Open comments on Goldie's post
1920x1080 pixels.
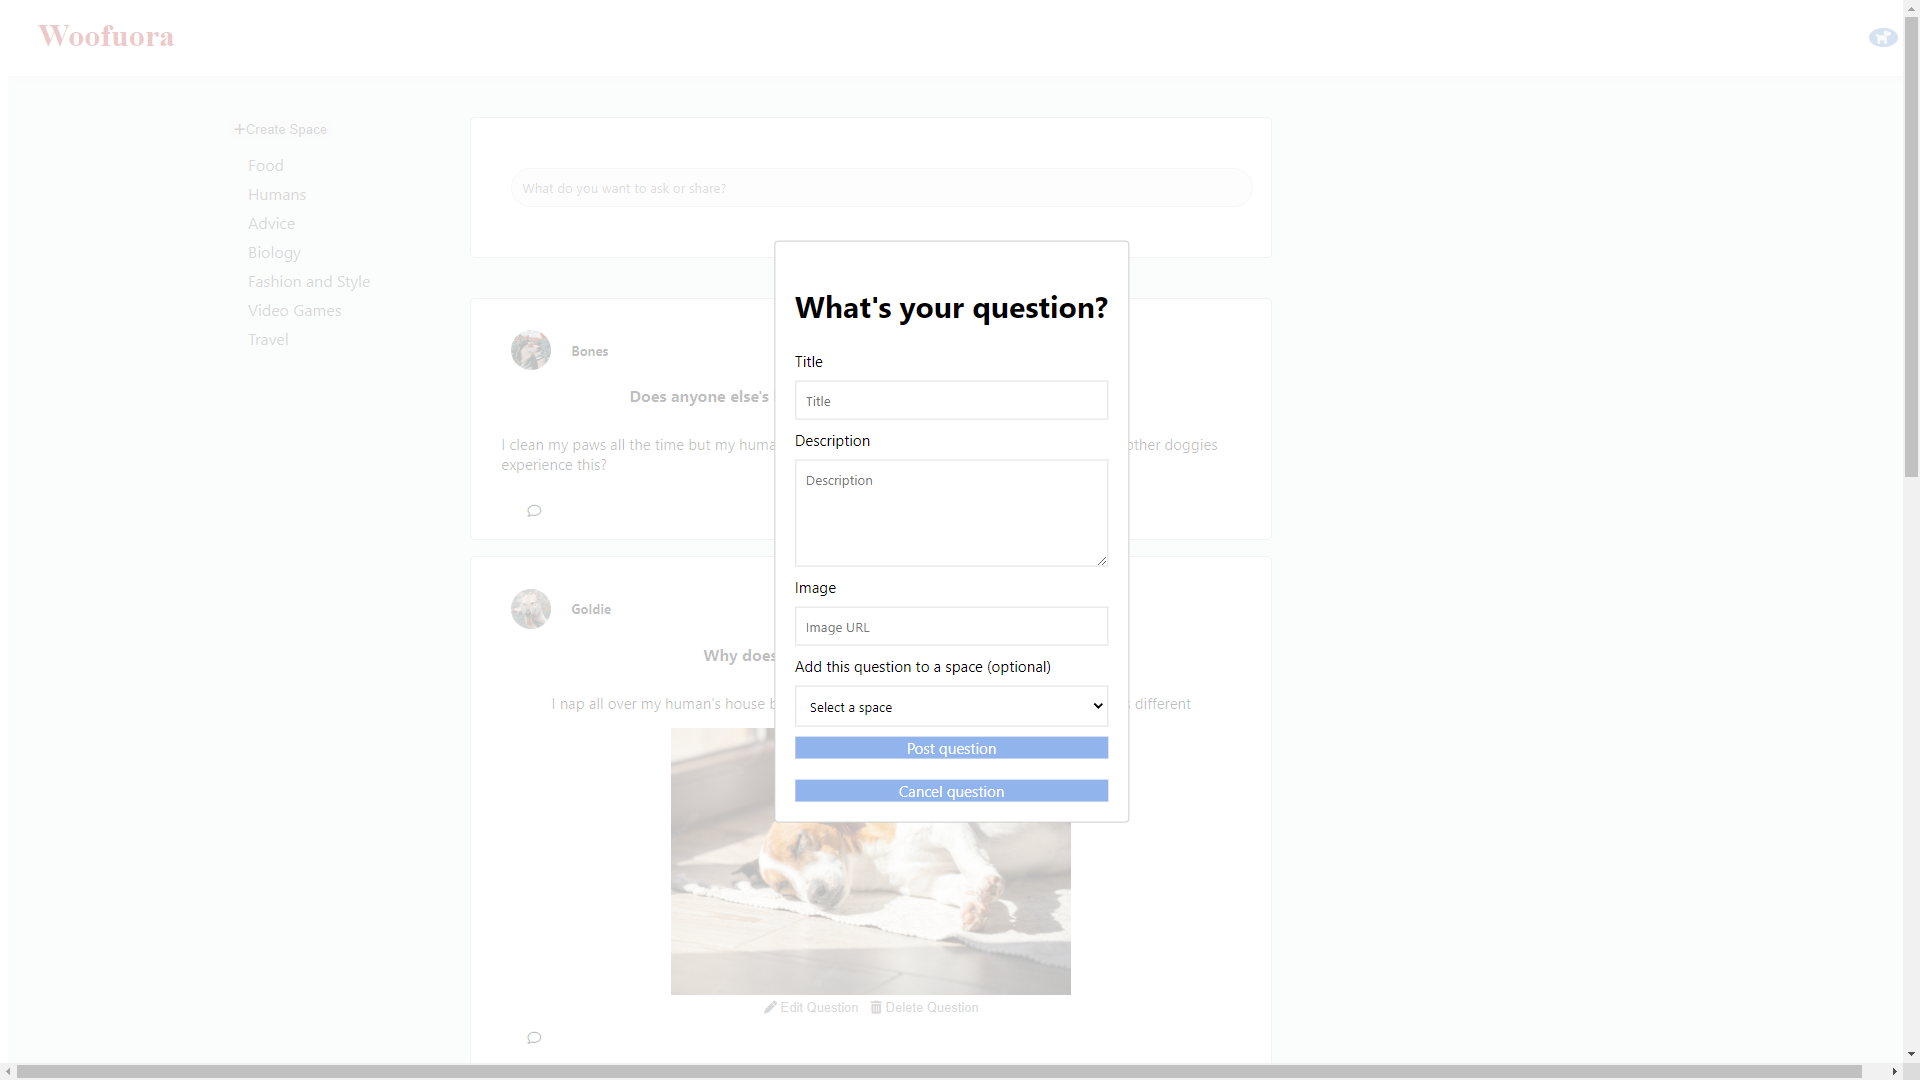(x=534, y=1037)
